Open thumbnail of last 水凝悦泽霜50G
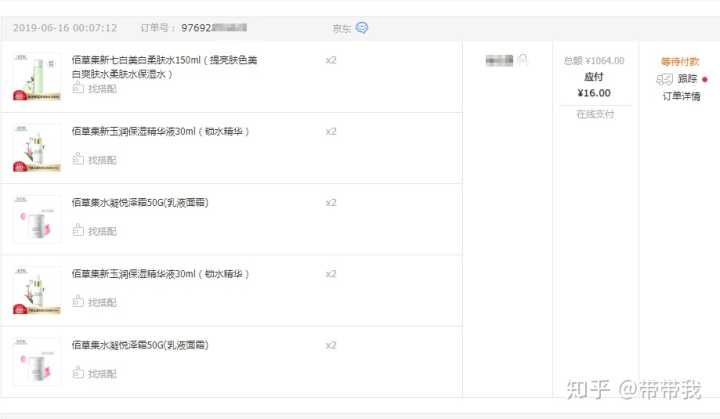The width and height of the screenshot is (720, 419). [37, 362]
